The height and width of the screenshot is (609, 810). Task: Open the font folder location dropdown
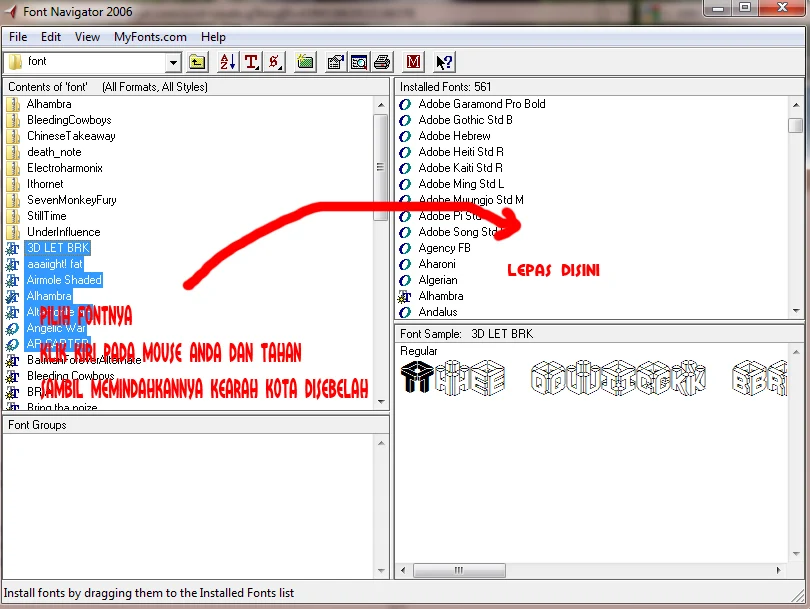pyautogui.click(x=174, y=63)
